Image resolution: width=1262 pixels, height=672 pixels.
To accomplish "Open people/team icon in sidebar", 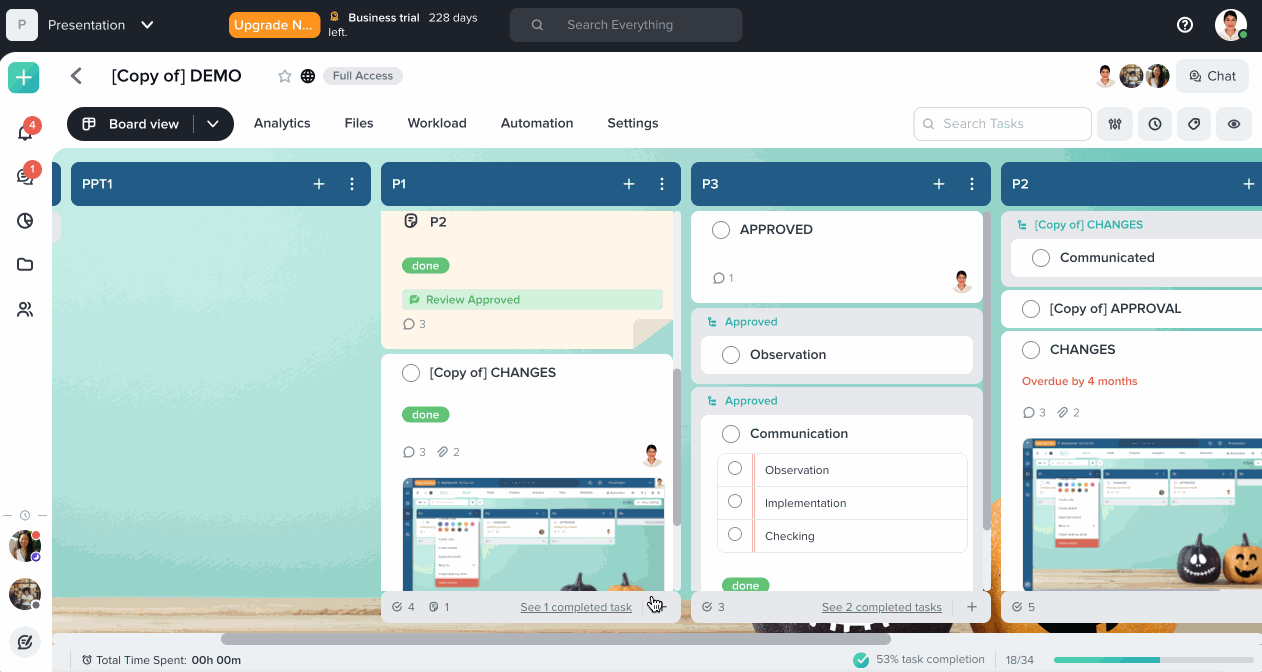I will click(25, 310).
